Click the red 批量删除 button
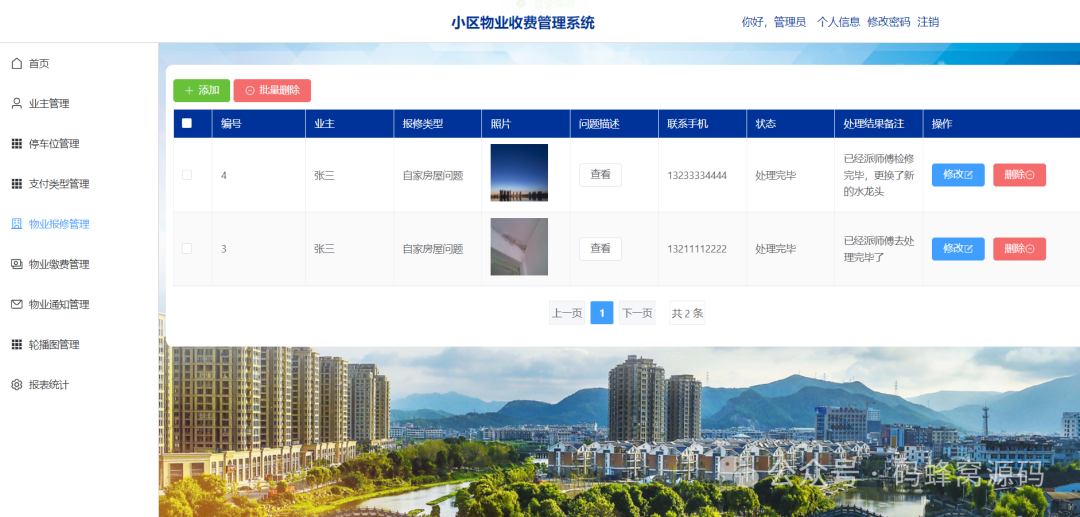The width and height of the screenshot is (1080, 517). [272, 90]
